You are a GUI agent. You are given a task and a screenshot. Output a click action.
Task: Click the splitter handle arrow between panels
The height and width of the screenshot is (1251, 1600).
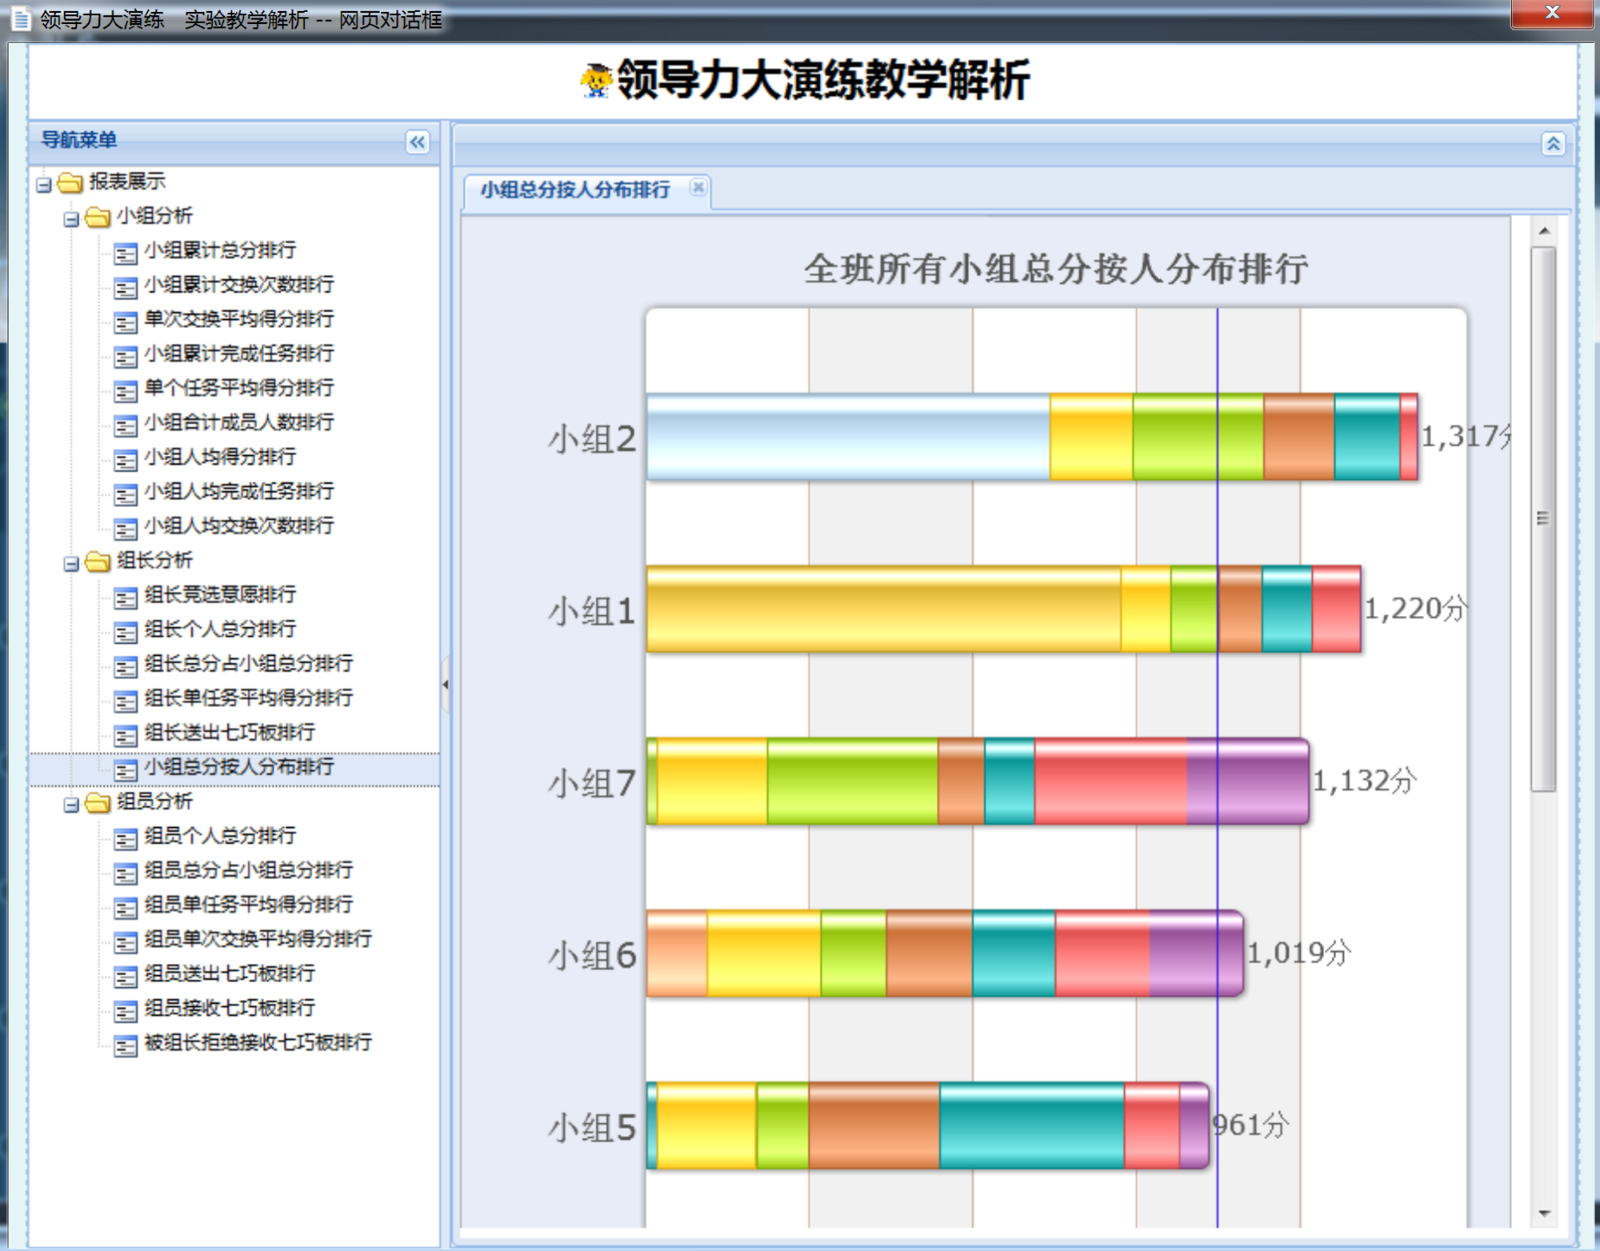pyautogui.click(x=445, y=685)
